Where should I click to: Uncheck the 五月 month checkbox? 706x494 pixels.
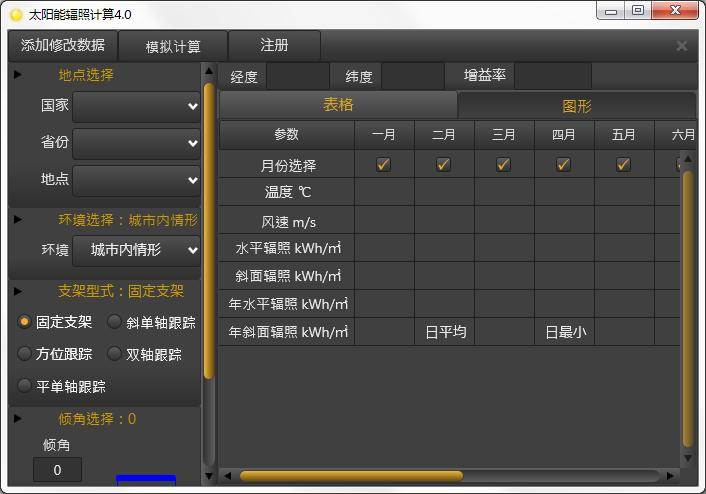pos(623,164)
